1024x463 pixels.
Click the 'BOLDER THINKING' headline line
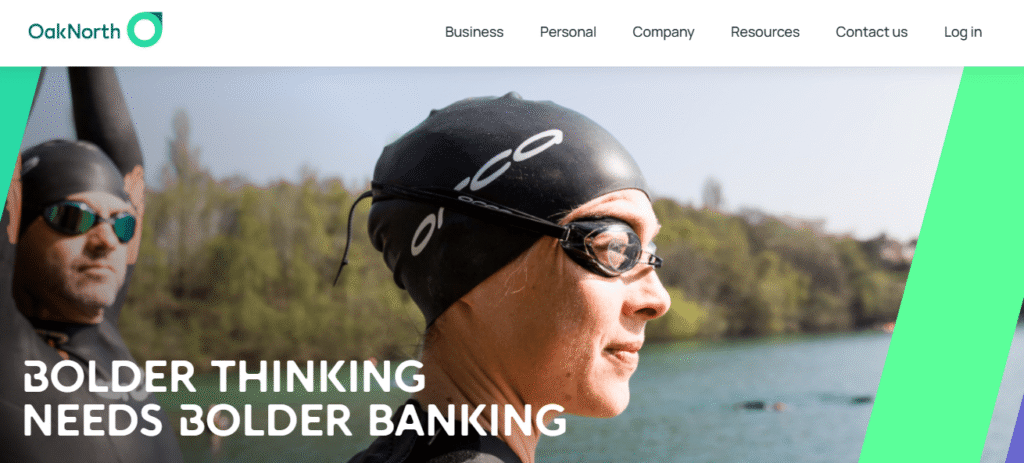224,376
